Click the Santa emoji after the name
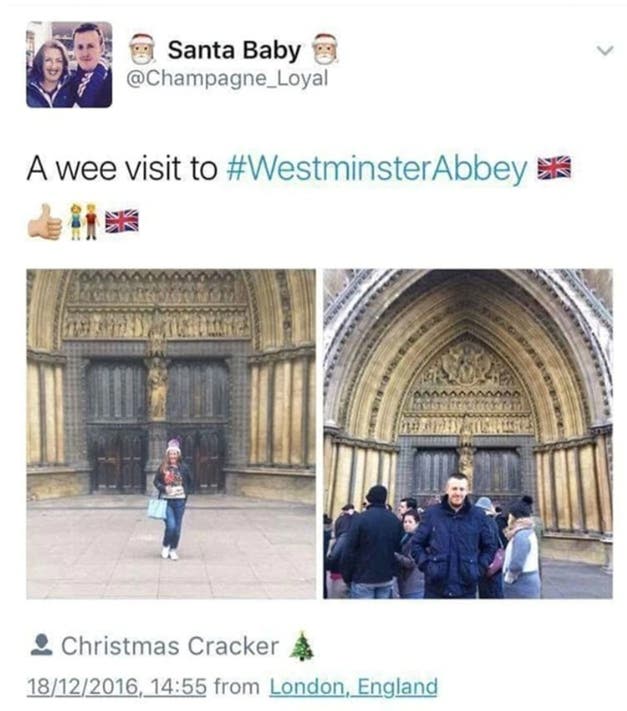 coord(326,49)
